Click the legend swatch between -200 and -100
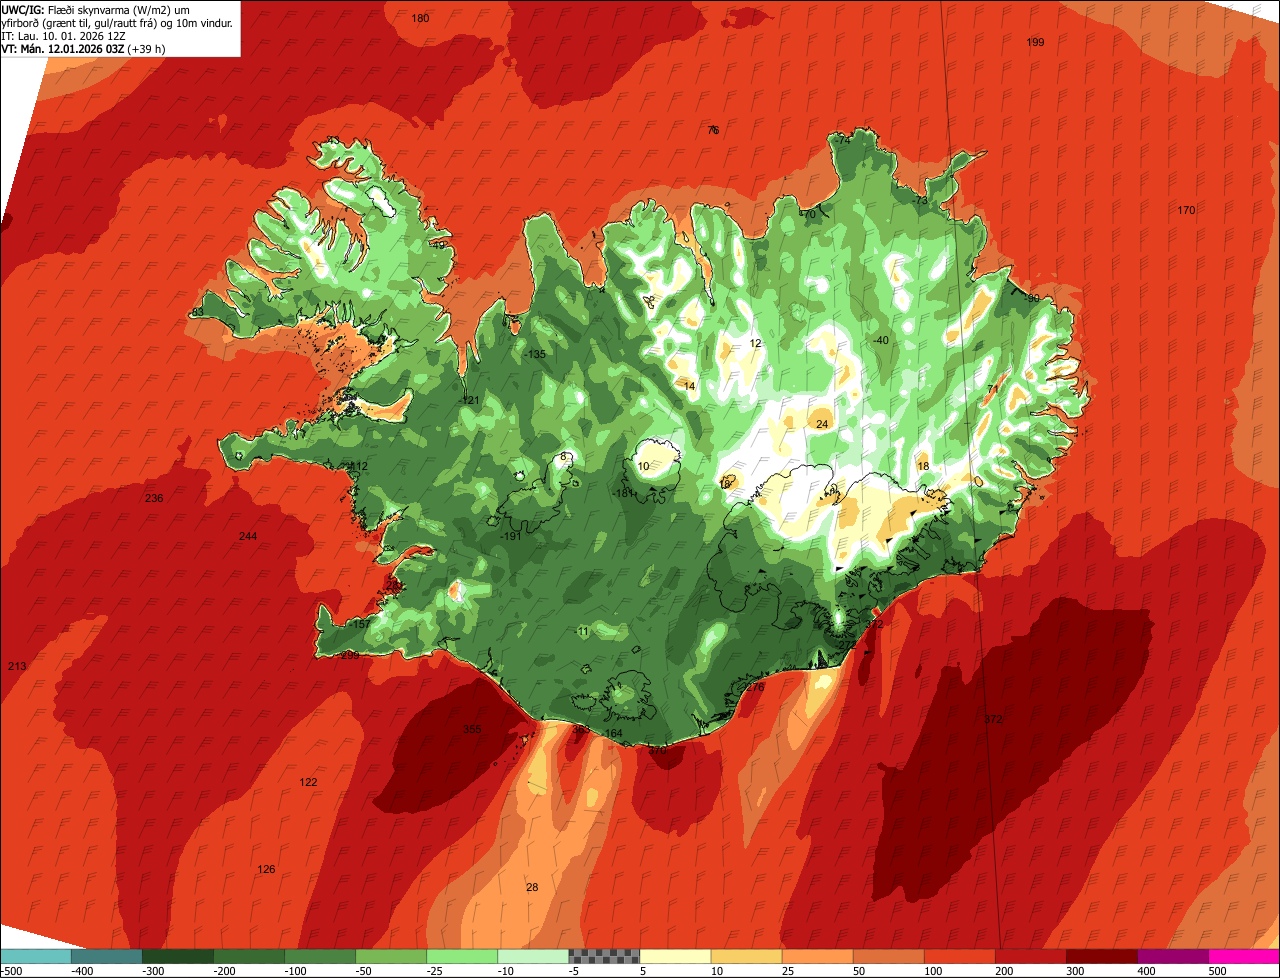 coord(249,955)
